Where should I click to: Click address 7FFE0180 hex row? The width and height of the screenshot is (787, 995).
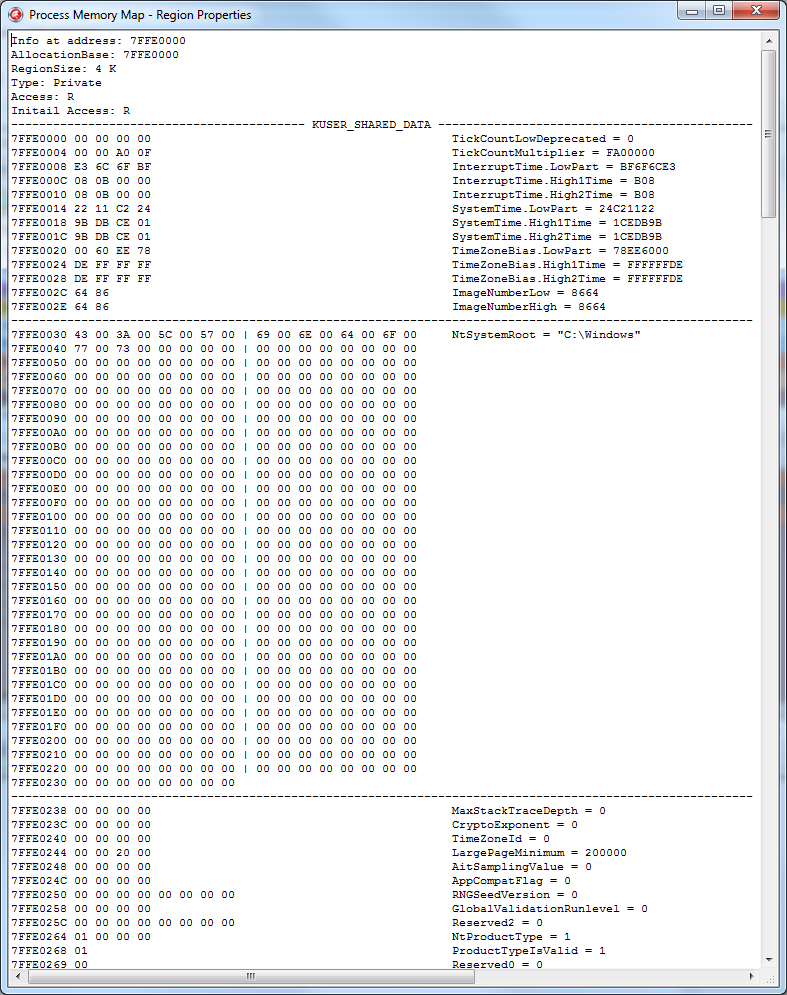214,628
